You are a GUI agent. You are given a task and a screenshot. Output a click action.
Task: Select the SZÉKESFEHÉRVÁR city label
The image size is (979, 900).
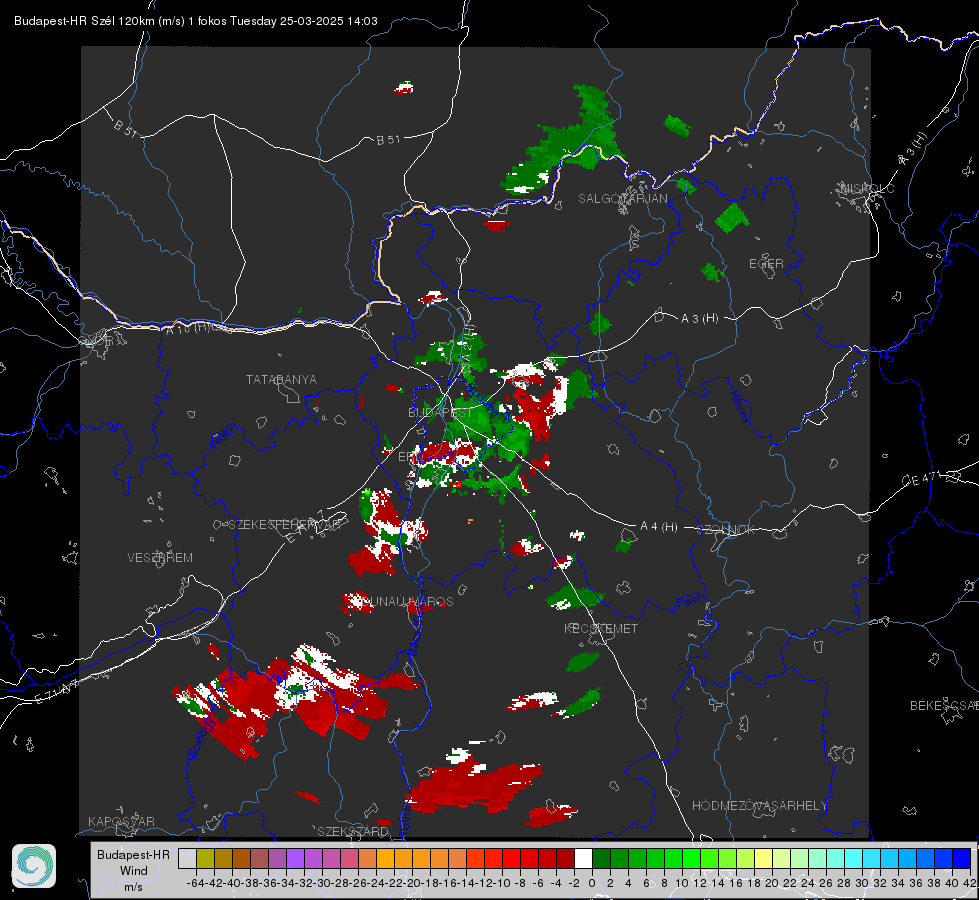[x=287, y=525]
